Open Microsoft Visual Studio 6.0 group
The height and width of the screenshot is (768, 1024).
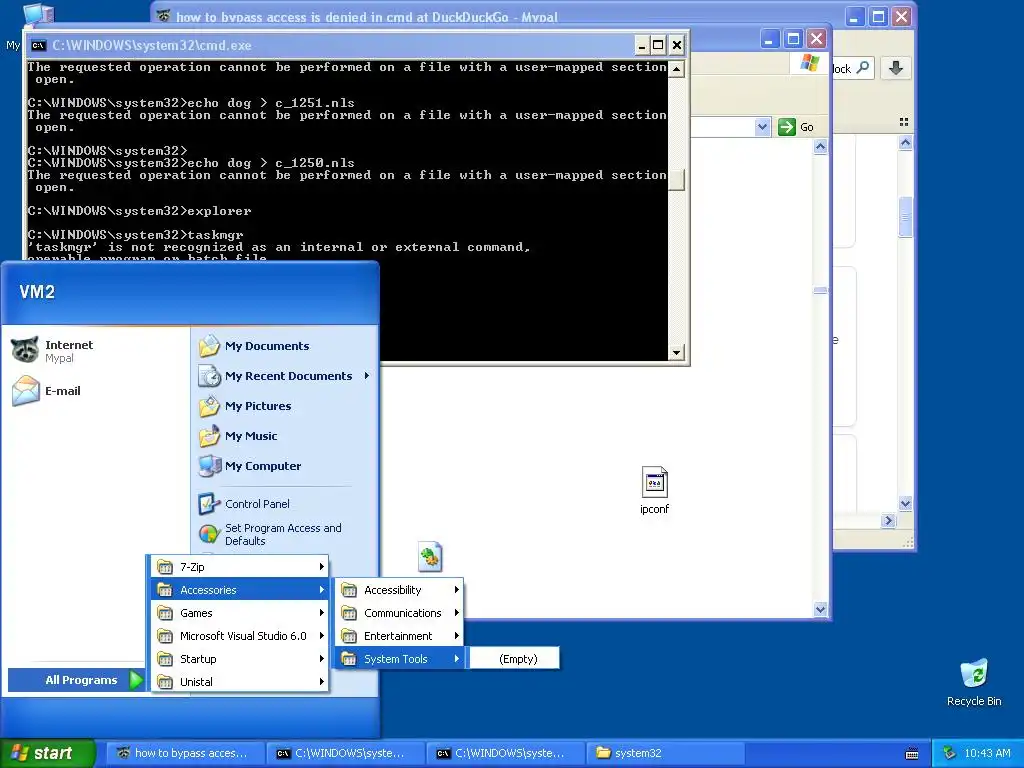240,635
